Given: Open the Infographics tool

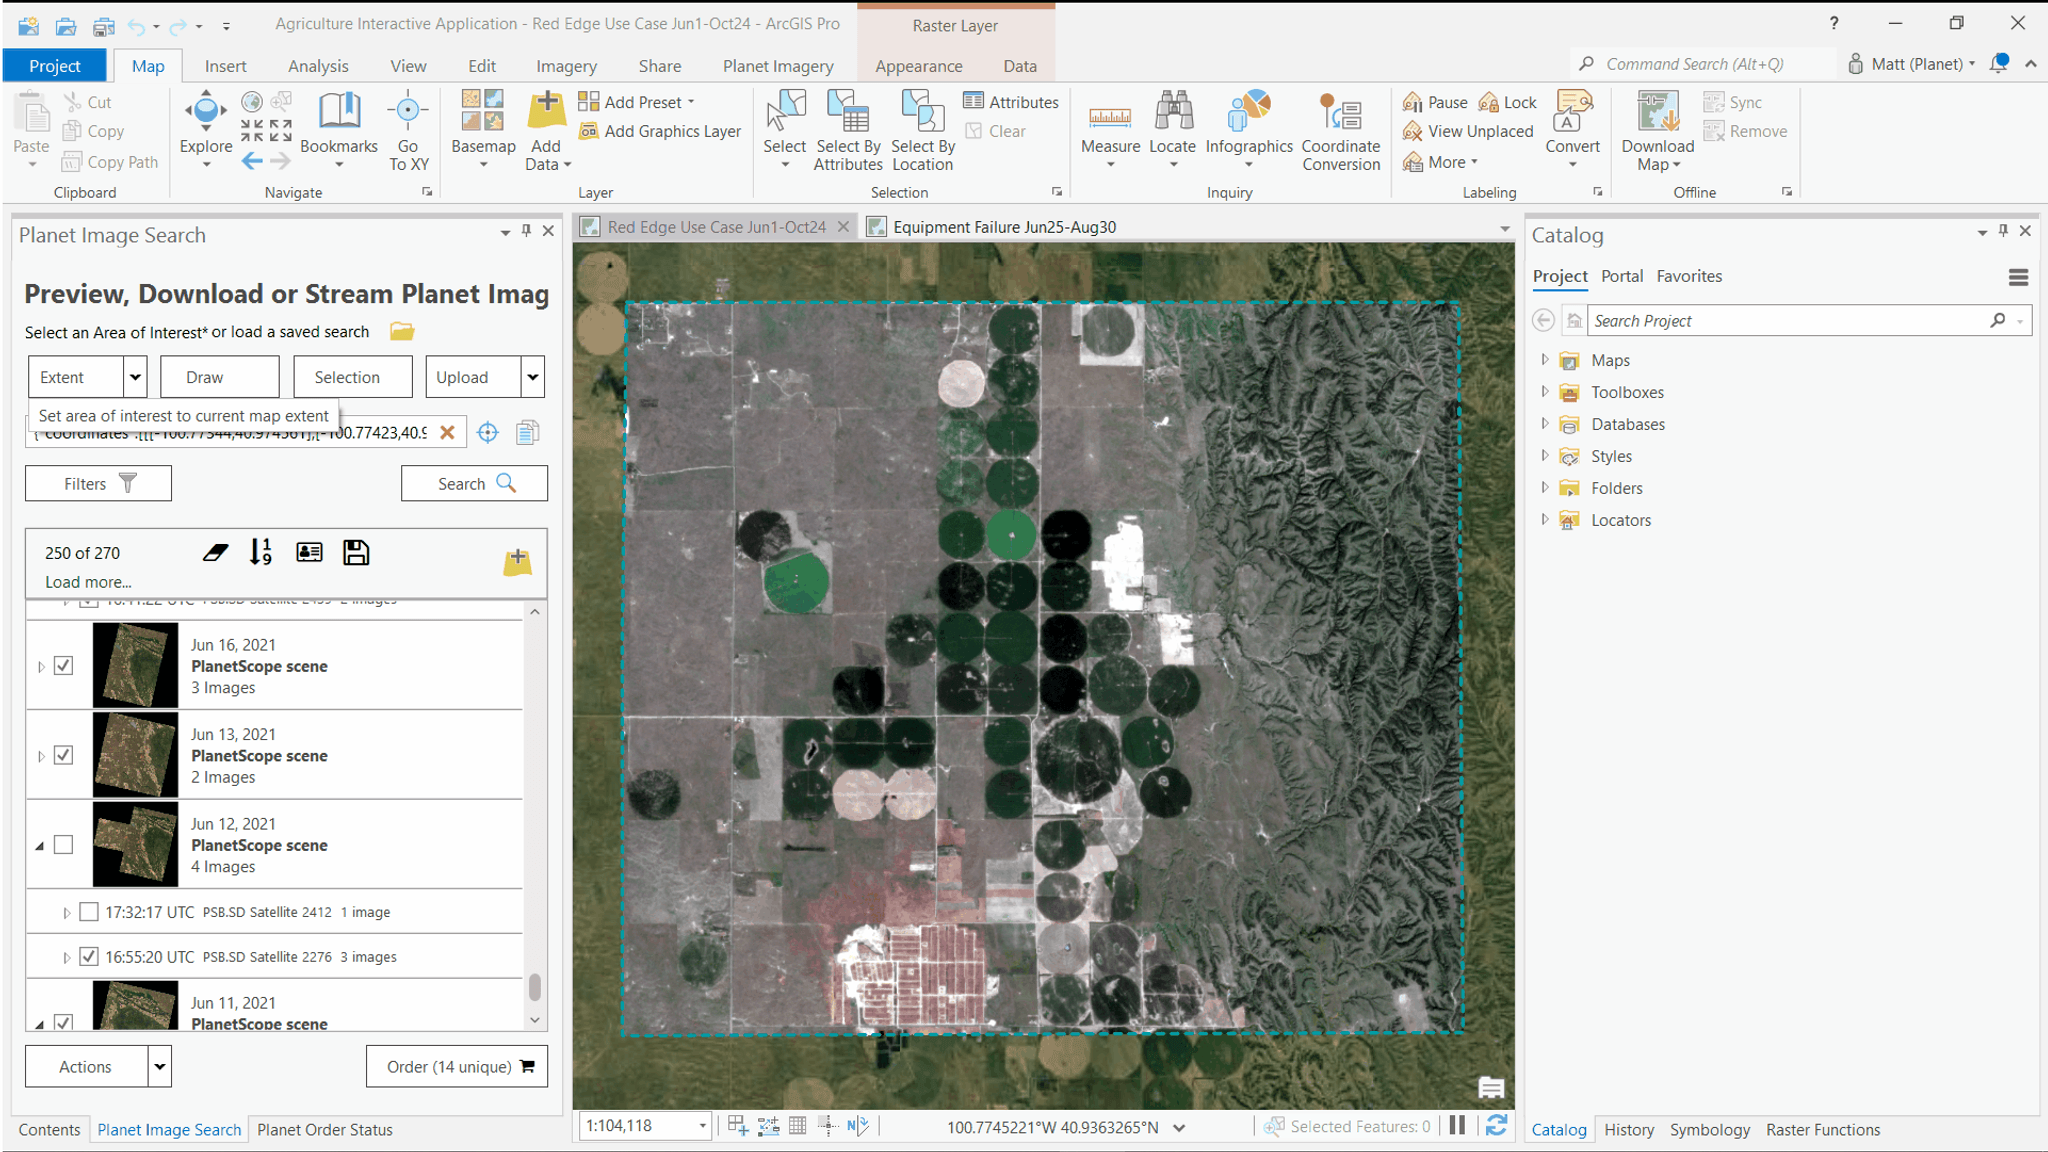Looking at the screenshot, I should click(x=1249, y=124).
